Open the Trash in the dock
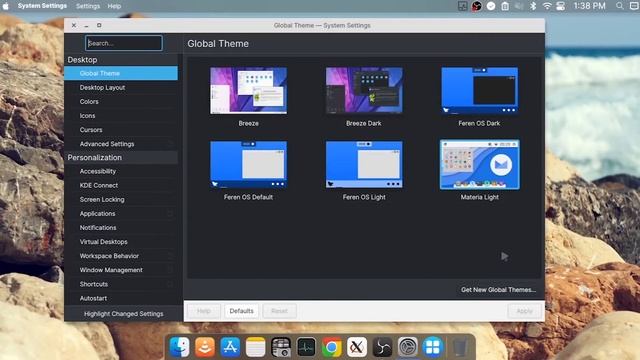This screenshot has width=640, height=360. (x=460, y=347)
